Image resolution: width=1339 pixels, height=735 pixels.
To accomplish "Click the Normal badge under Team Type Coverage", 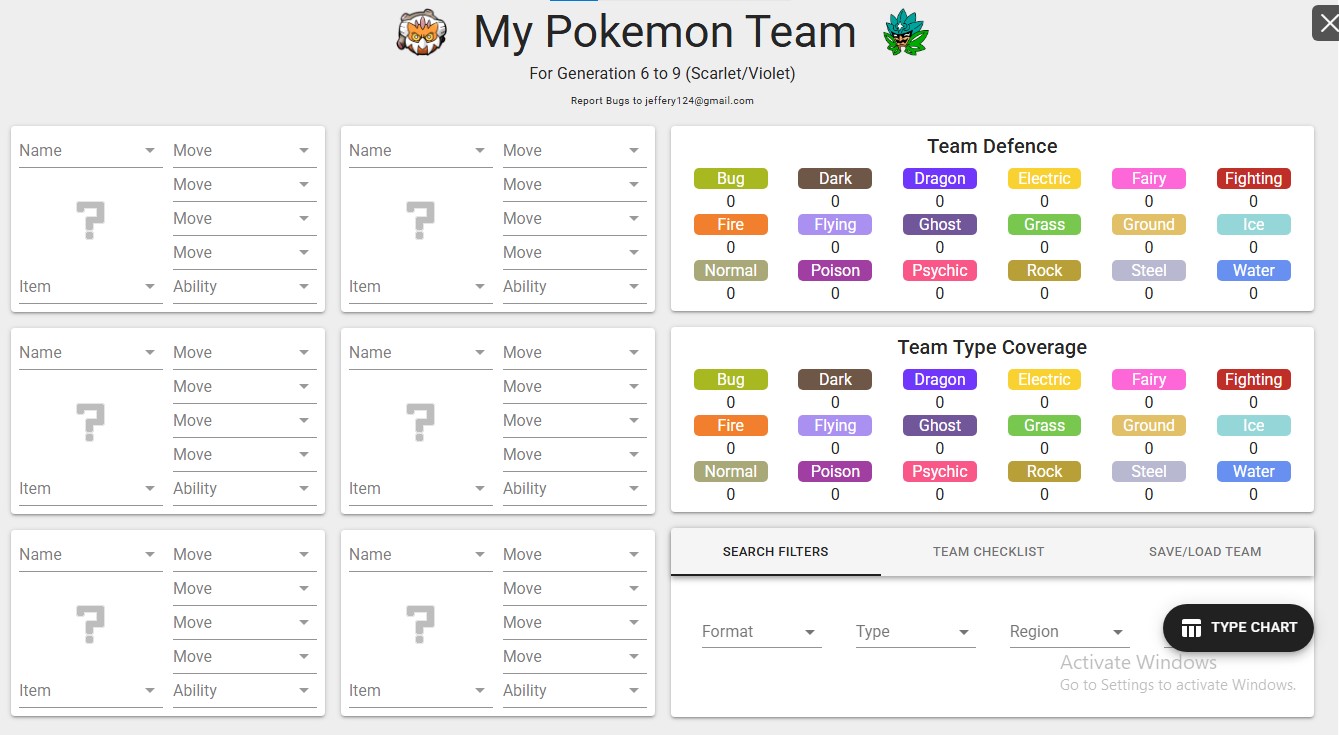I will point(731,472).
